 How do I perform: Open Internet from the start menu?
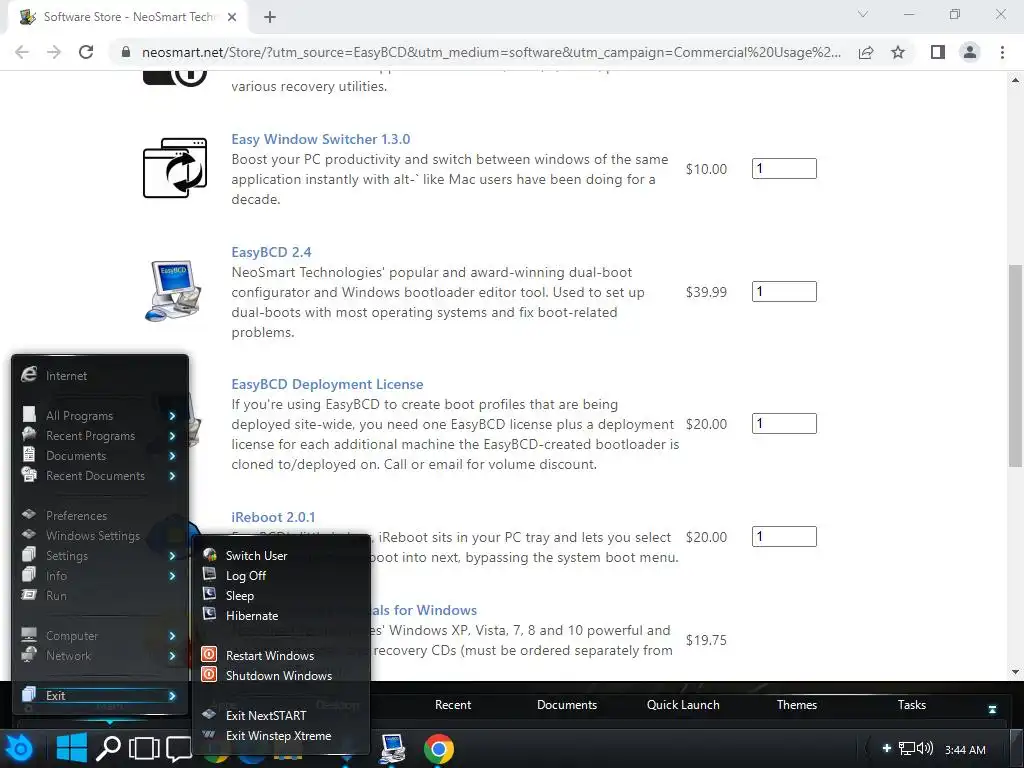pyautogui.click(x=101, y=376)
